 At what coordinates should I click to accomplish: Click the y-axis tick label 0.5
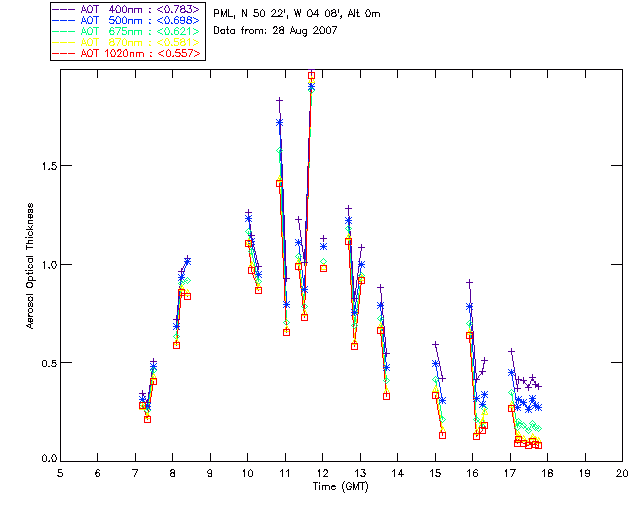(46, 362)
